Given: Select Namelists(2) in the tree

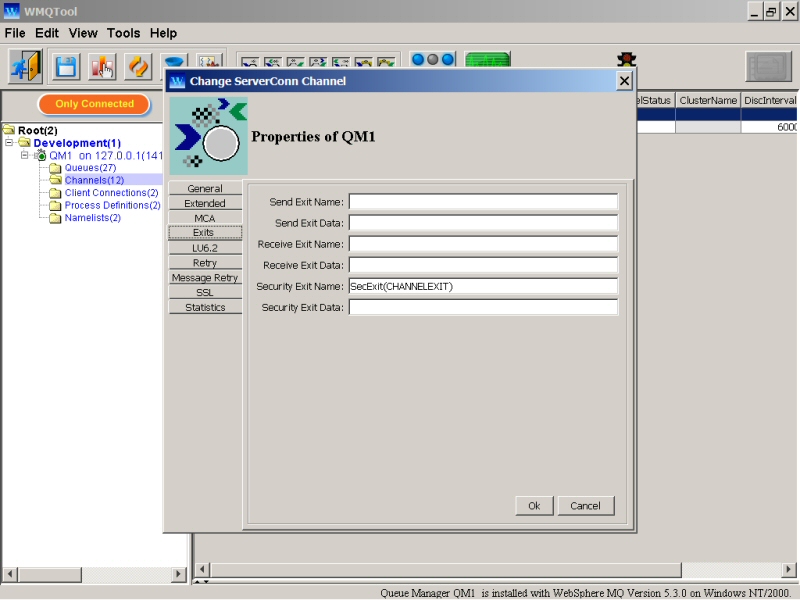Looking at the screenshot, I should coord(93,218).
